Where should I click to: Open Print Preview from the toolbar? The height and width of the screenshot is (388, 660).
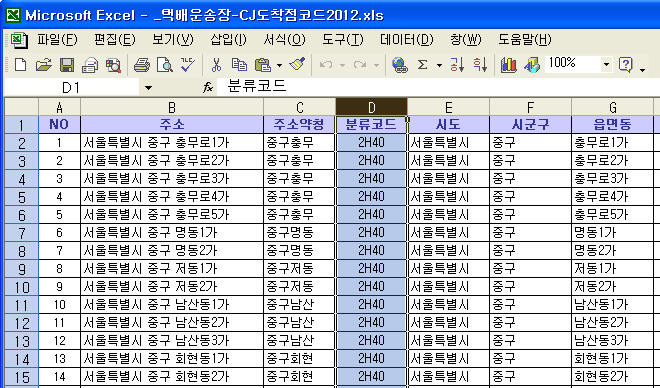point(165,65)
